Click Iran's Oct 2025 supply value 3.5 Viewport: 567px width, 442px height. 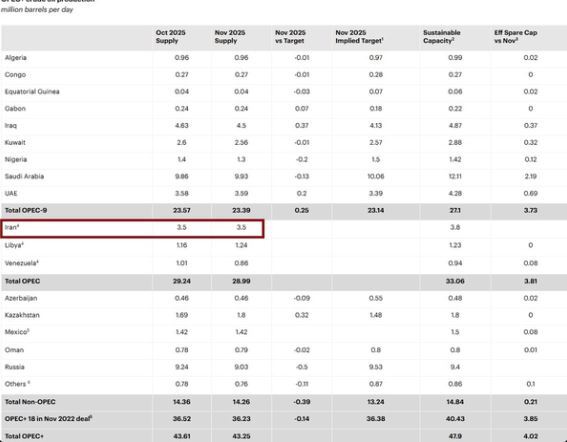[182, 227]
